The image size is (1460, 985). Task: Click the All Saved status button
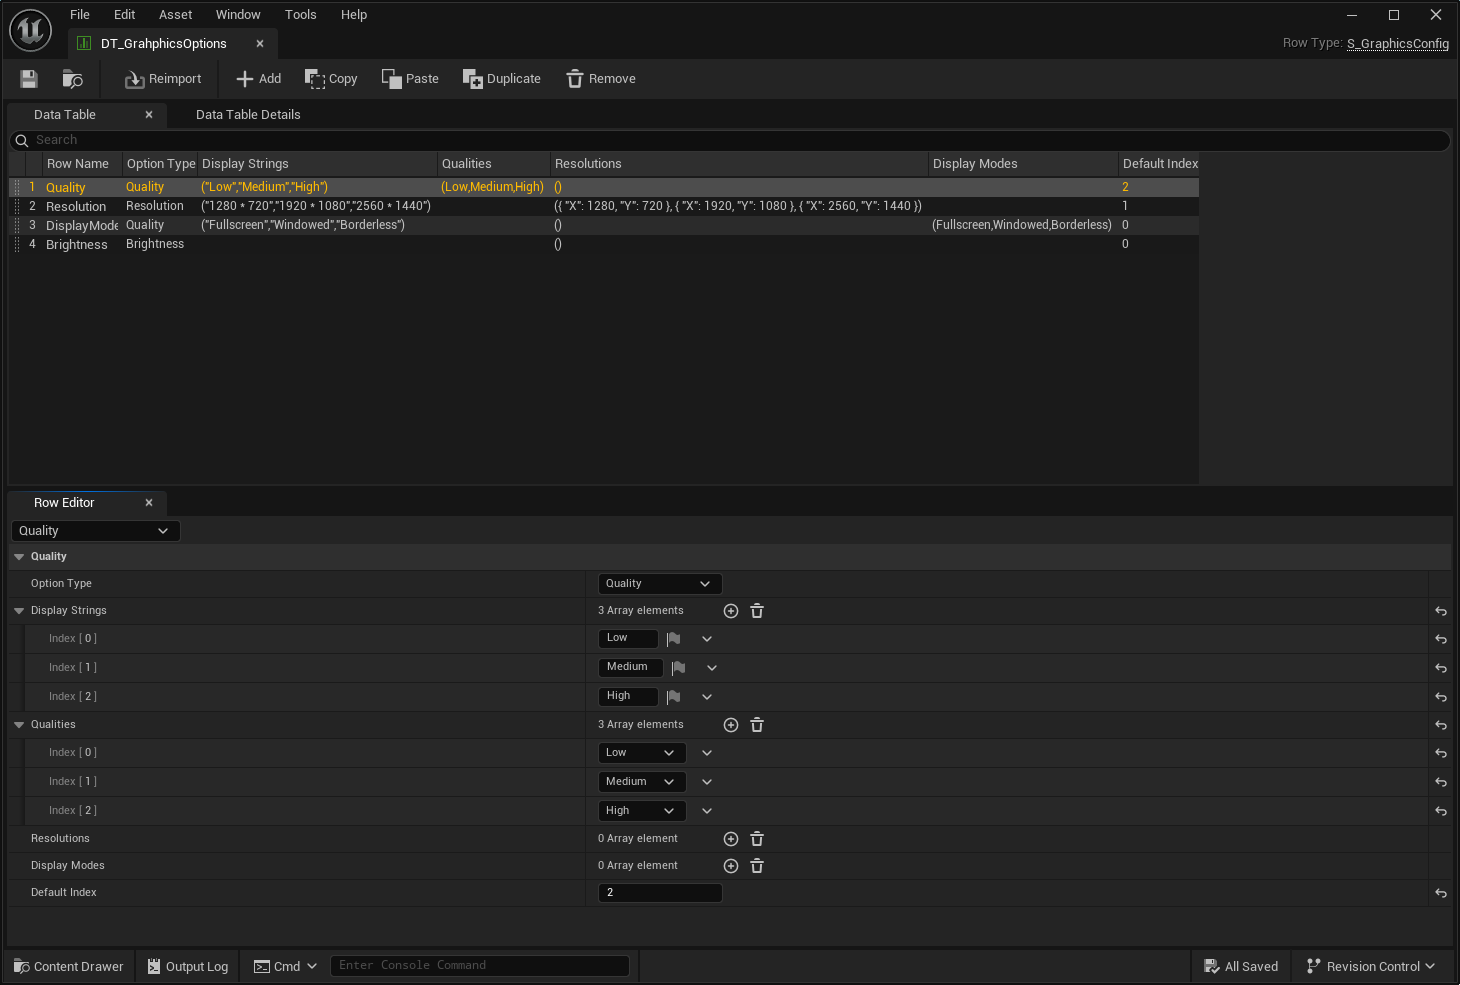click(x=1241, y=967)
